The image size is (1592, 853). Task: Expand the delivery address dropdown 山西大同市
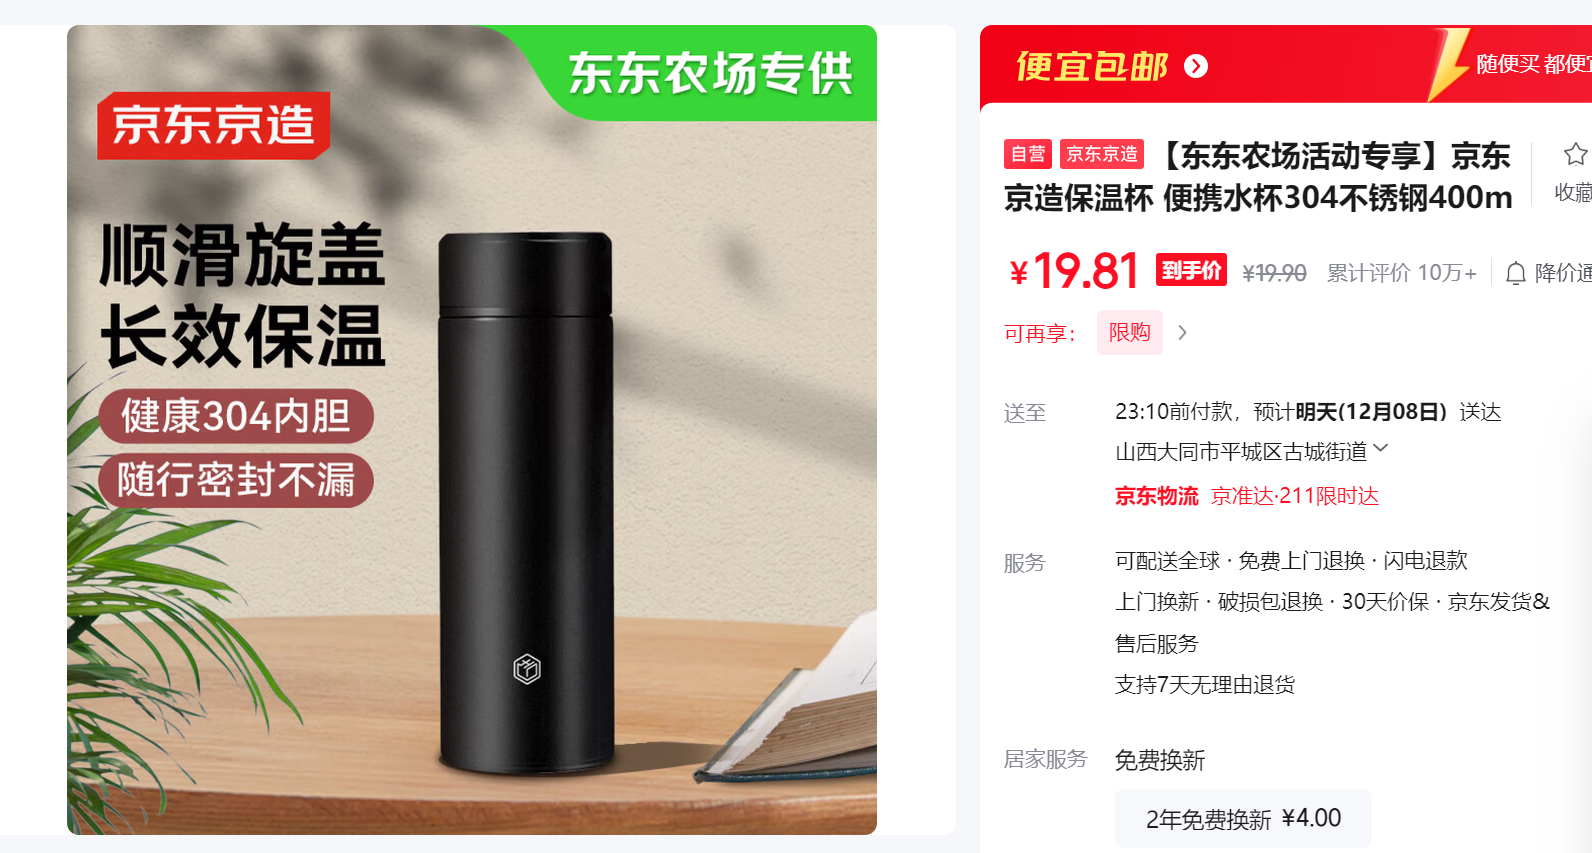point(1252,452)
